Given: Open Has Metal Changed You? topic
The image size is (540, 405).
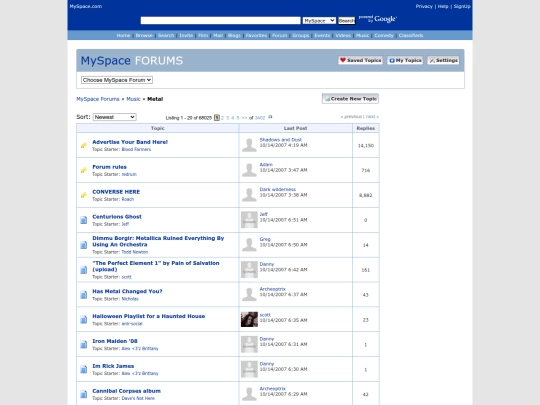Looking at the screenshot, I should pos(127,291).
